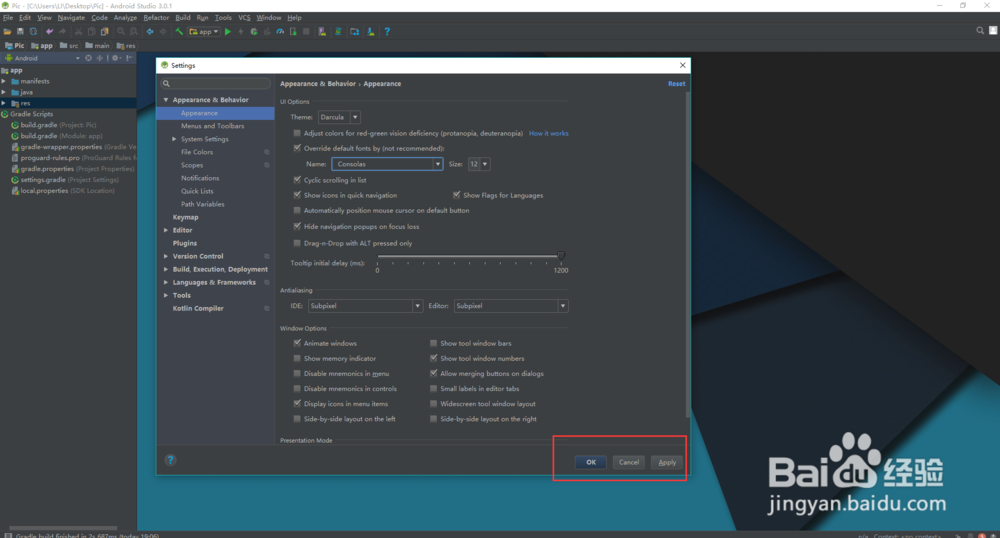
Task: Open the Tools menu
Action: pyautogui.click(x=223, y=18)
